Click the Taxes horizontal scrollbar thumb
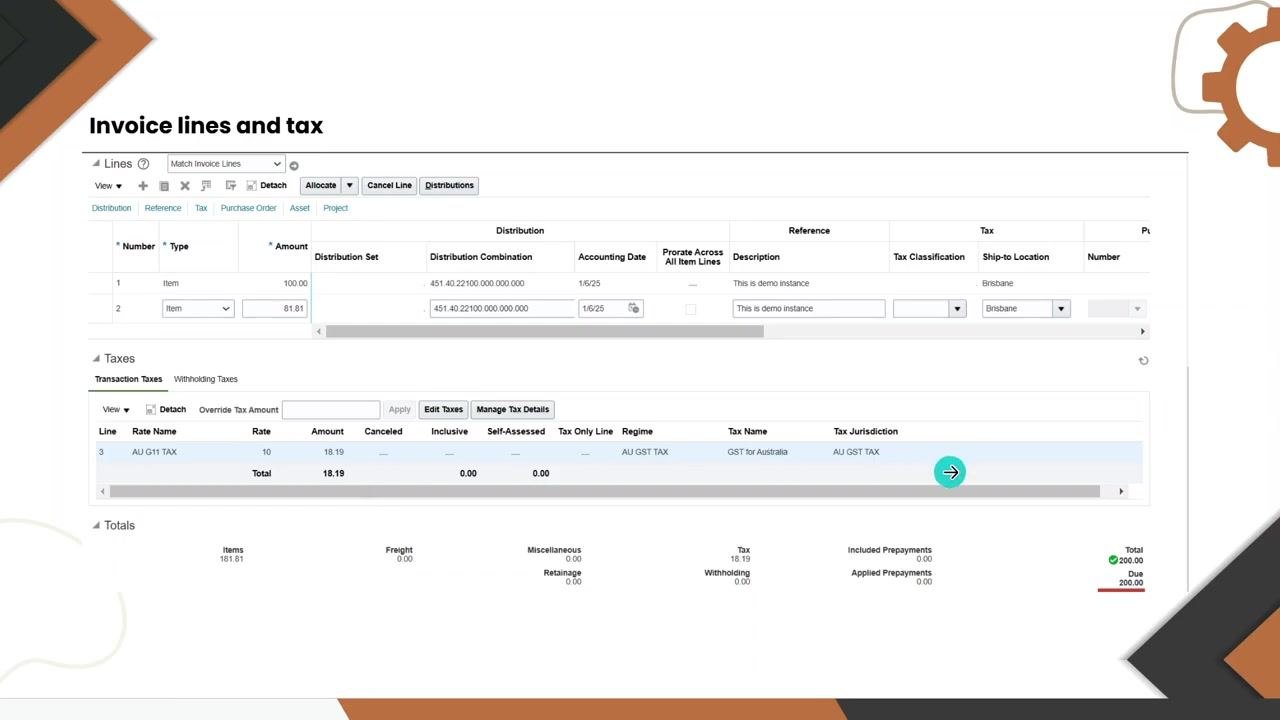 pos(605,491)
